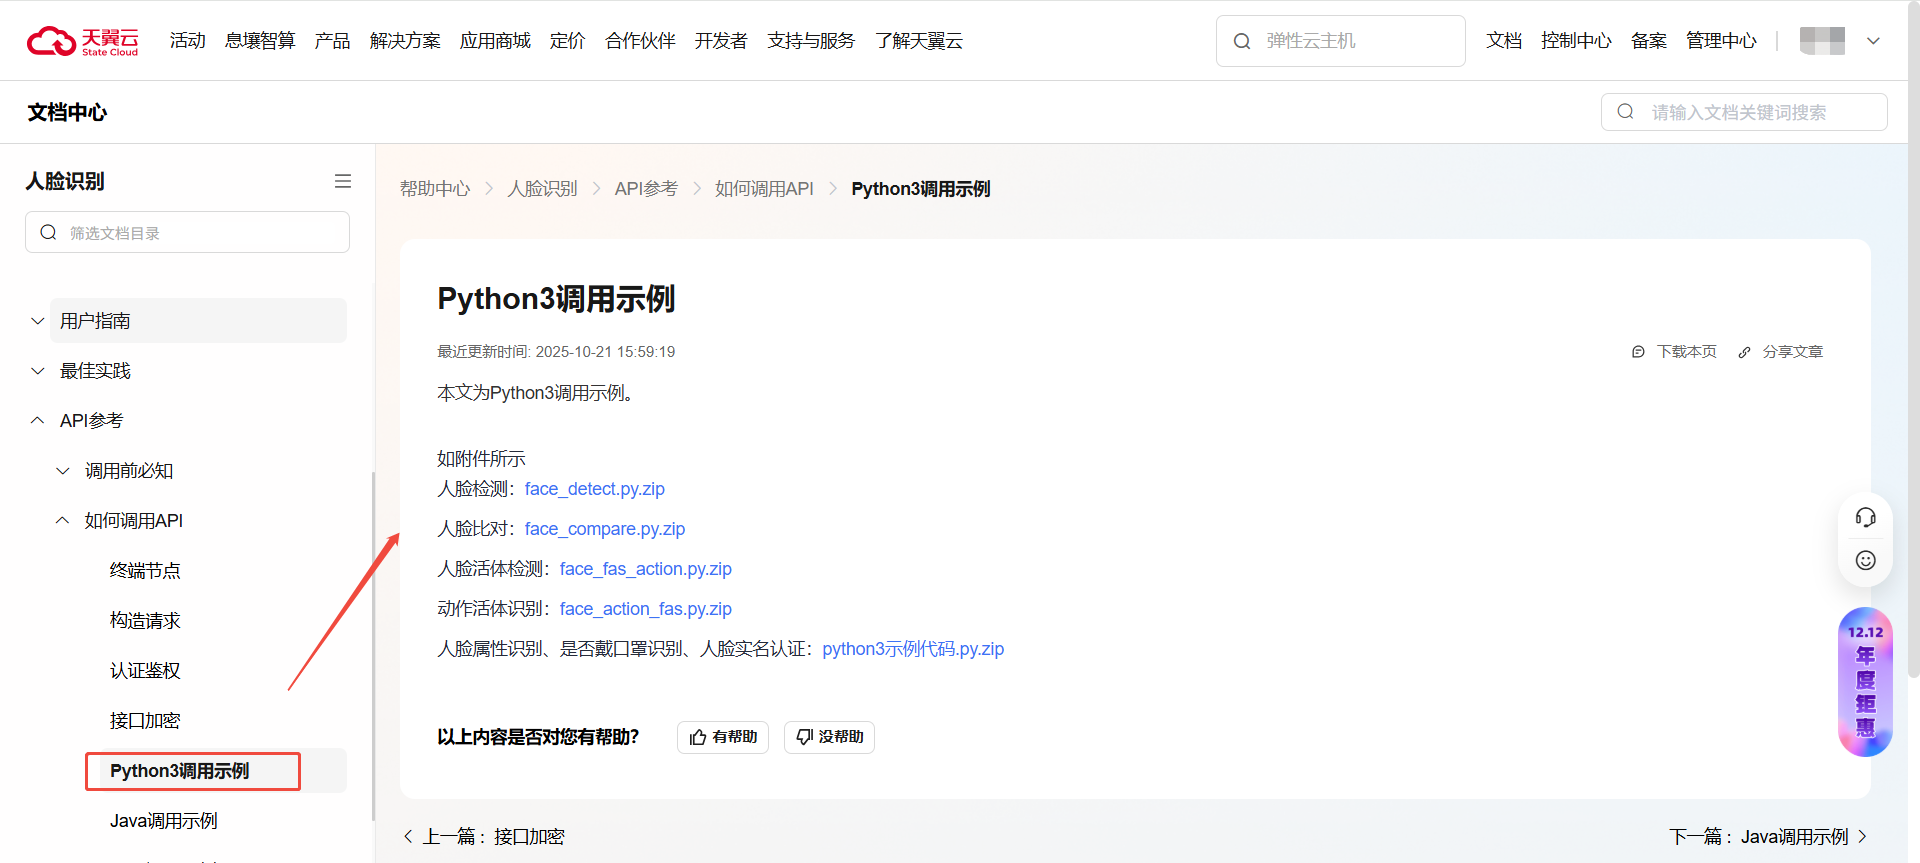This screenshot has height=863, width=1920.
Task: Open the user account dropdown arrow
Action: click(x=1873, y=41)
